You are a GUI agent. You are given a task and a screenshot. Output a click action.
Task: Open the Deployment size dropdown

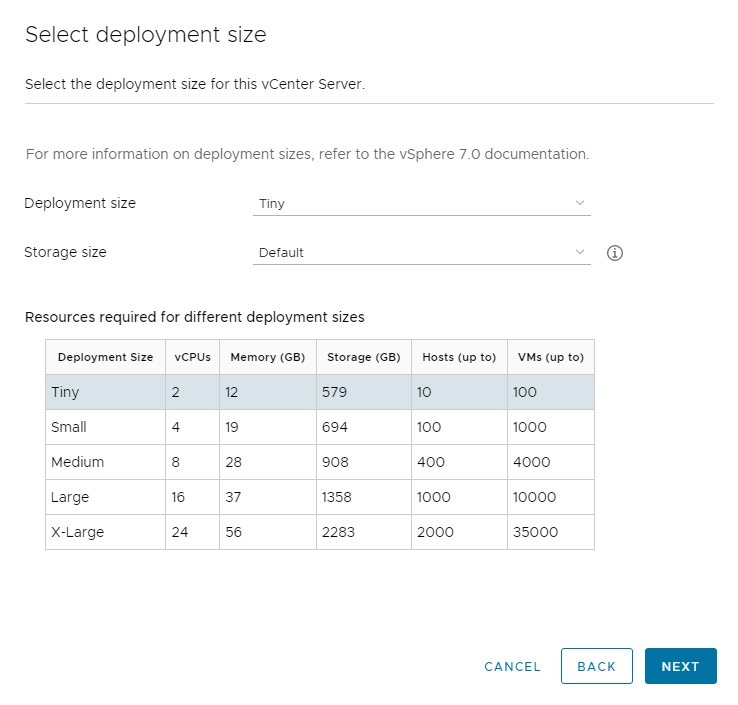(x=421, y=203)
